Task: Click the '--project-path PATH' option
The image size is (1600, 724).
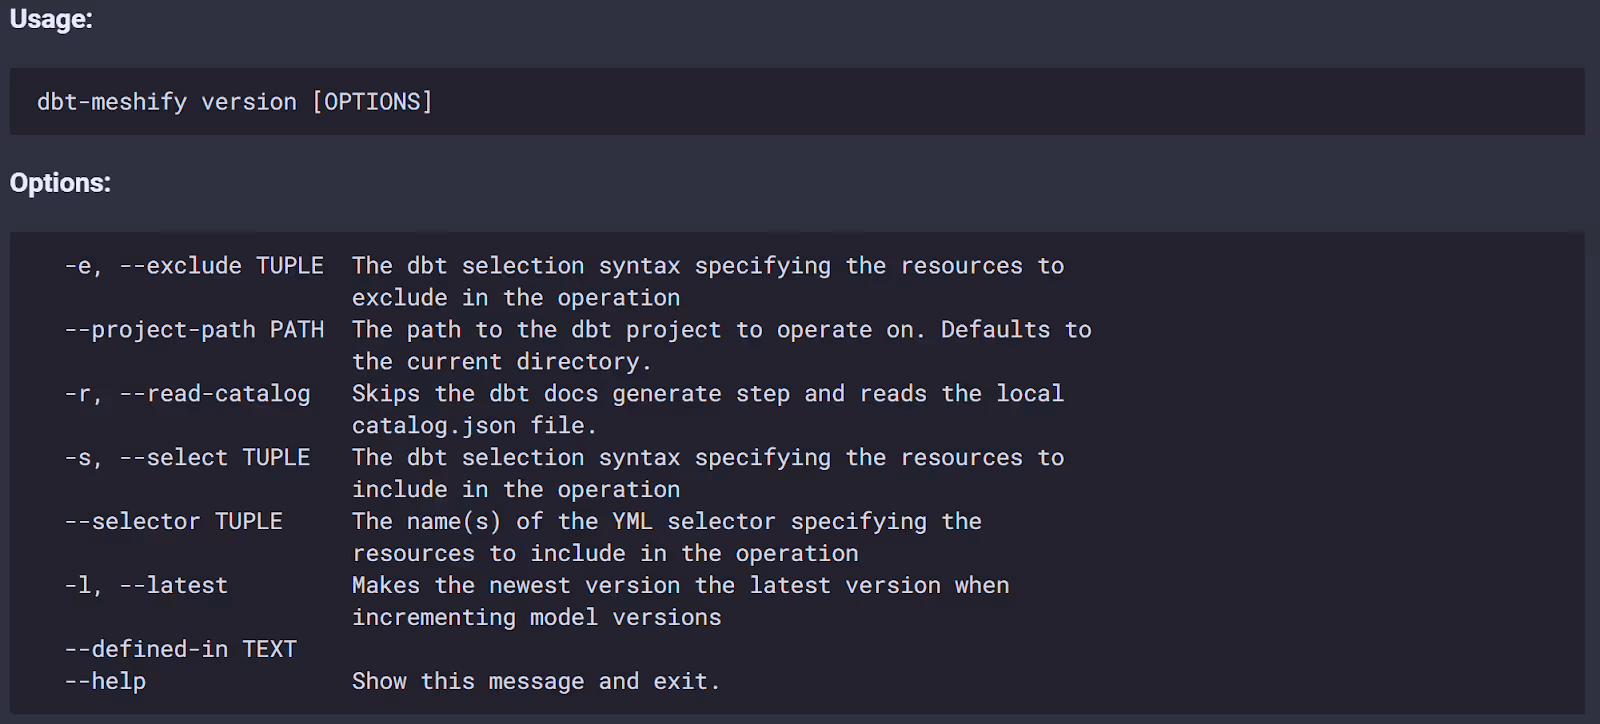Action: (194, 330)
